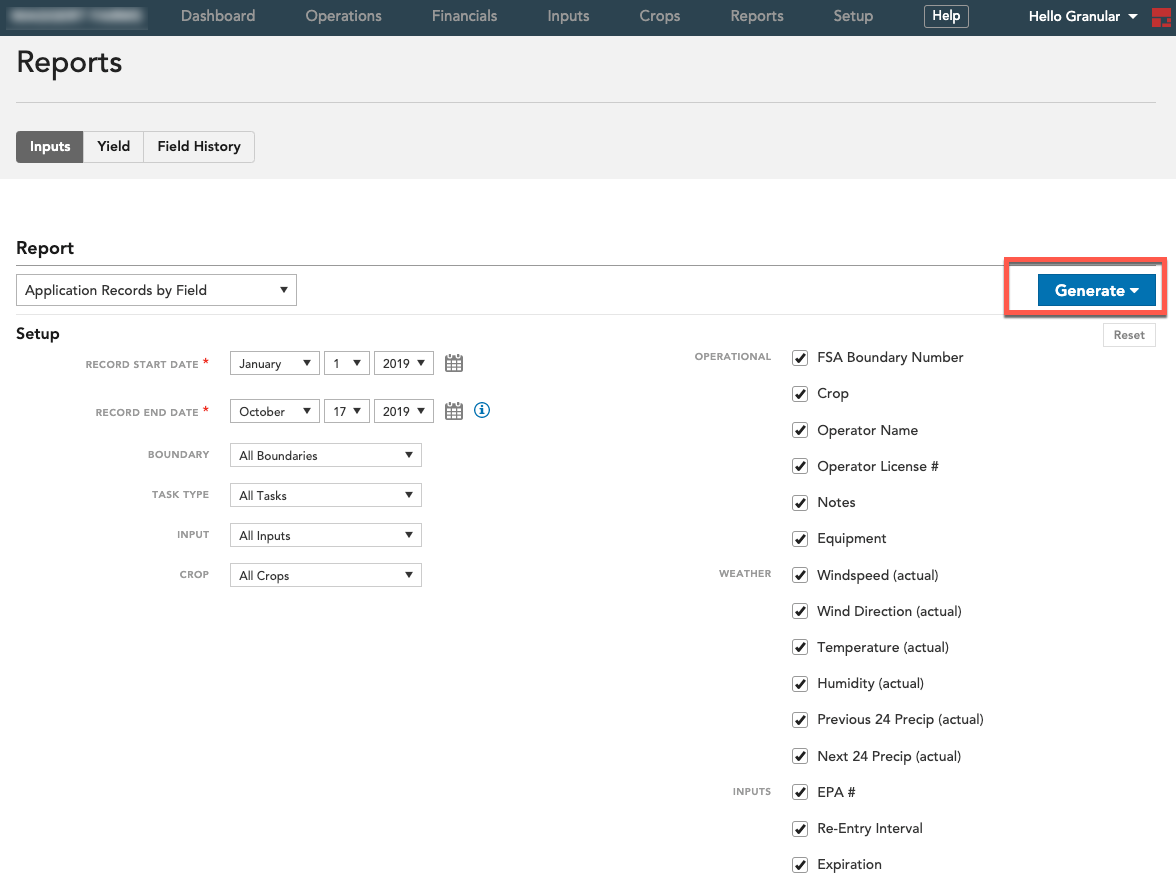Open the Financials menu in top navigation
This screenshot has height=888, width=1176.
click(464, 16)
